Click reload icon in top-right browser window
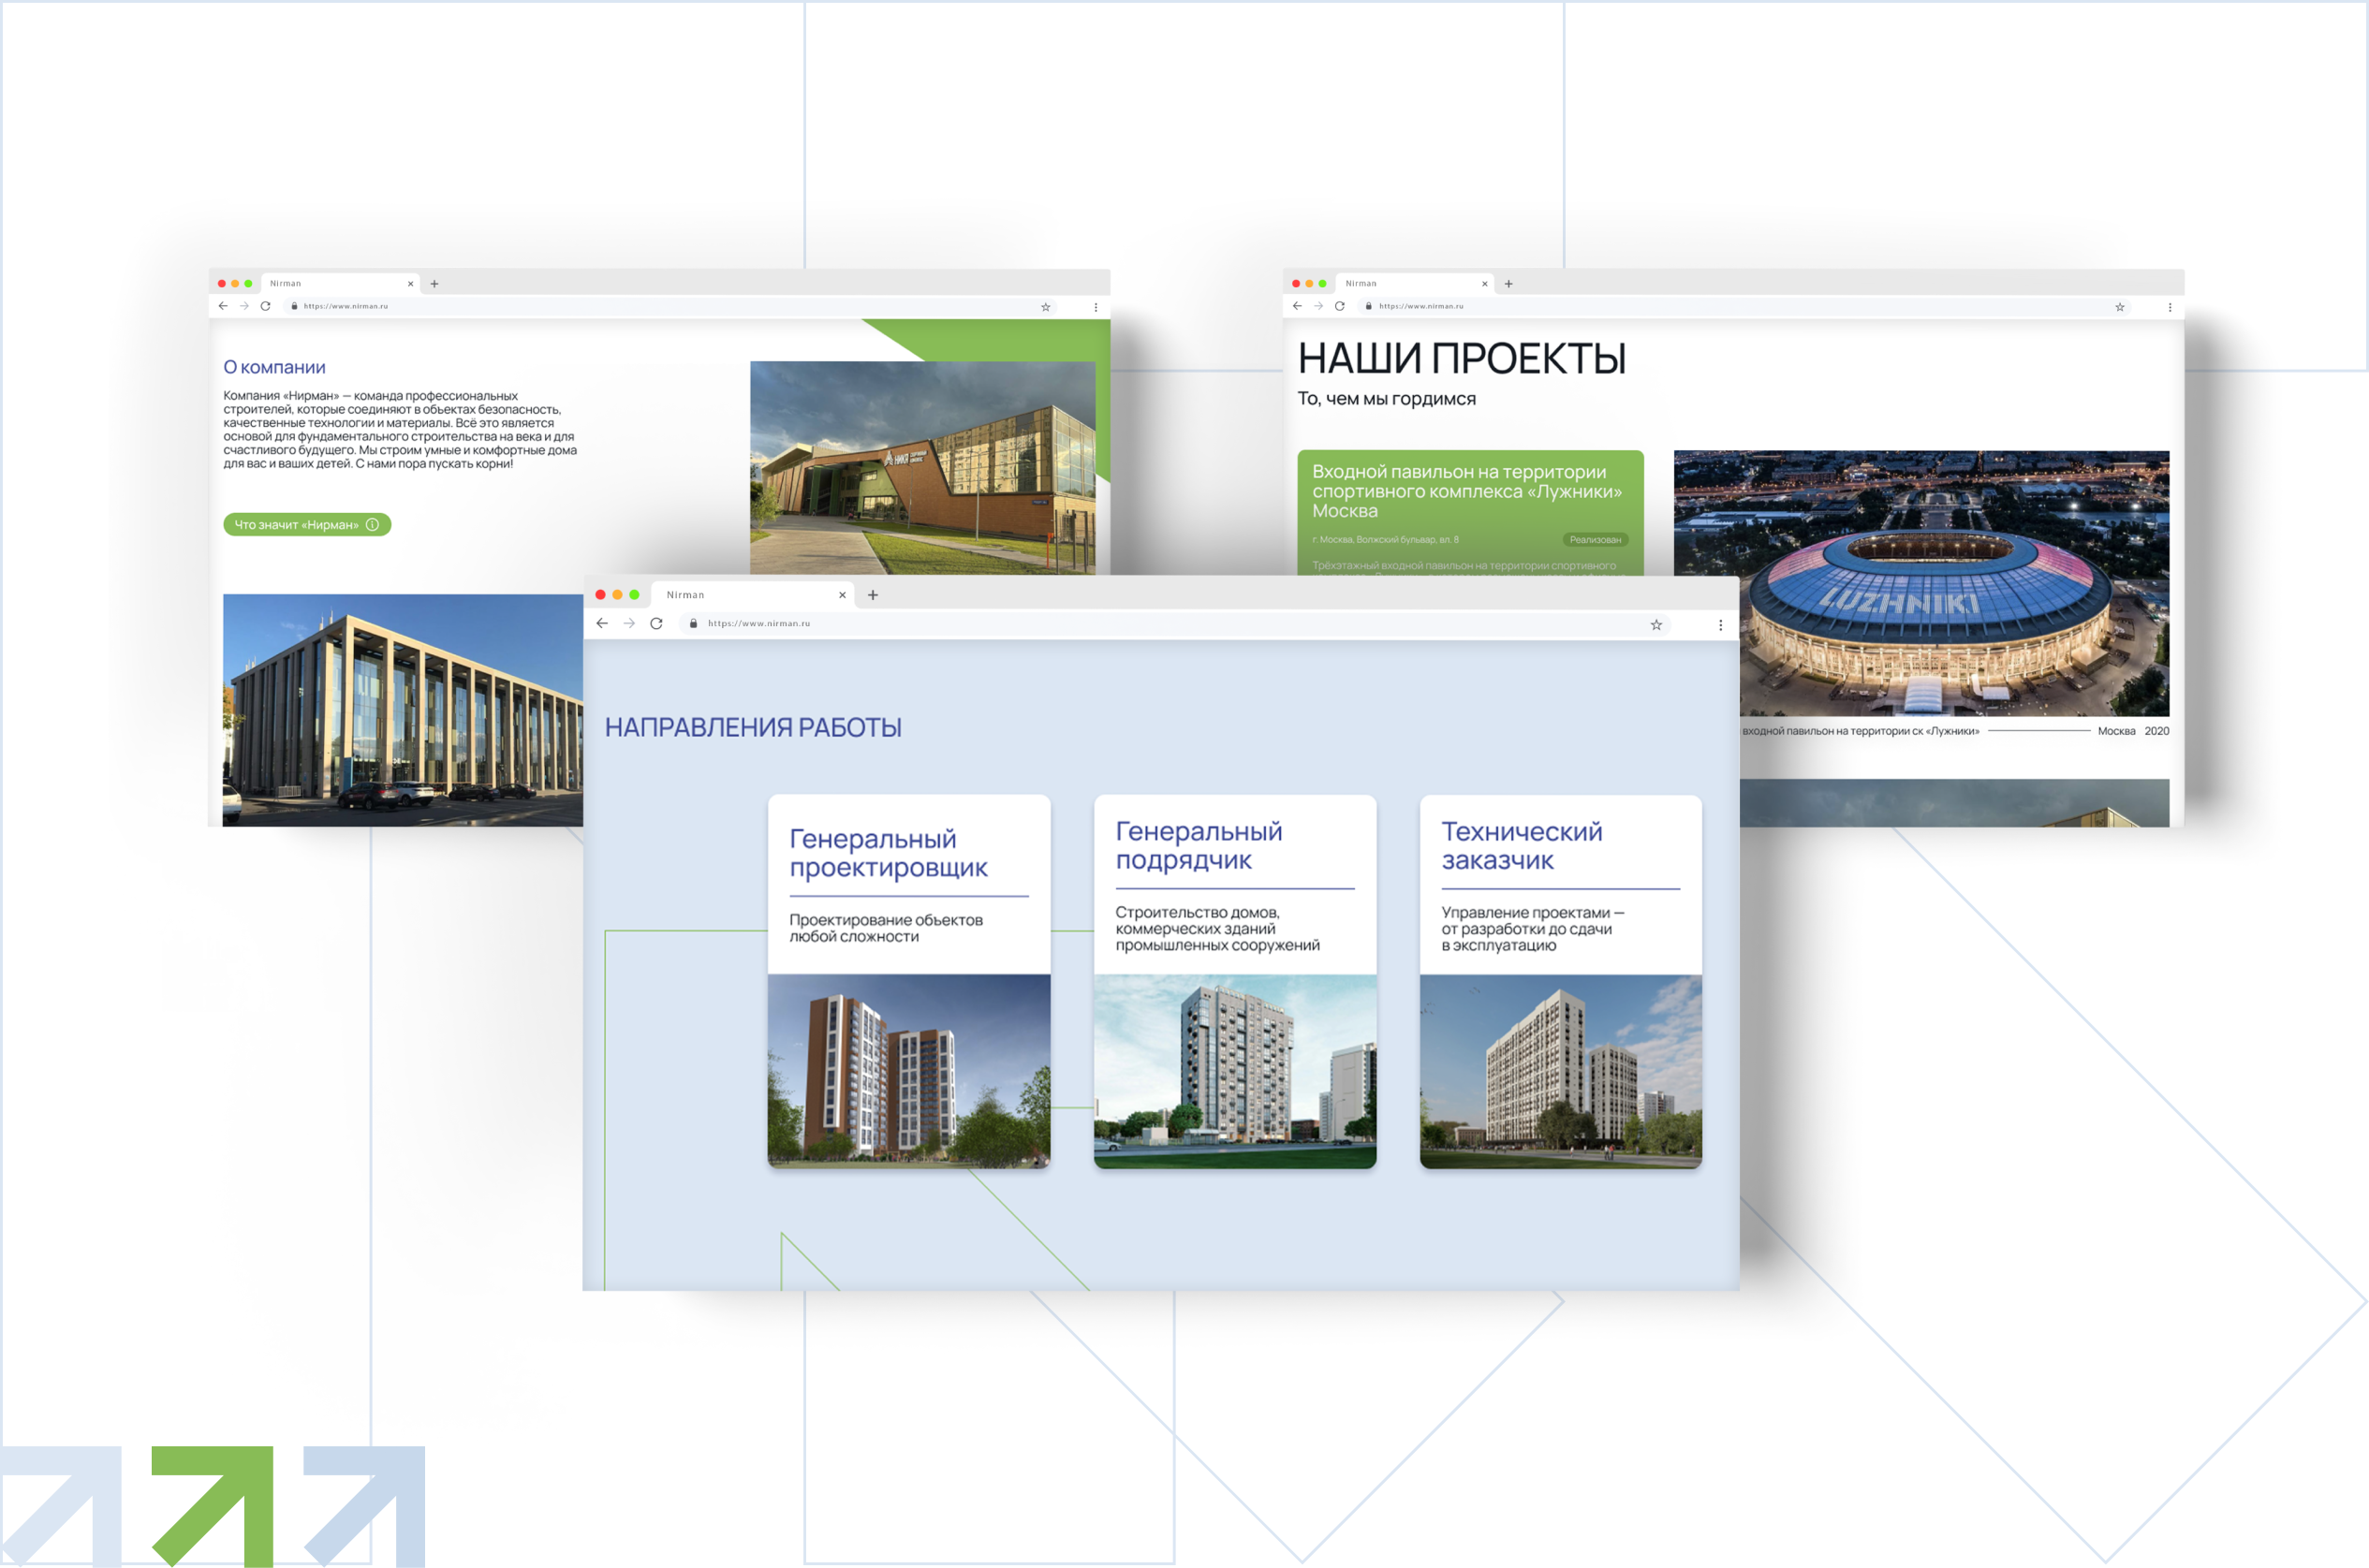The image size is (2369, 1568). pyautogui.click(x=1339, y=306)
